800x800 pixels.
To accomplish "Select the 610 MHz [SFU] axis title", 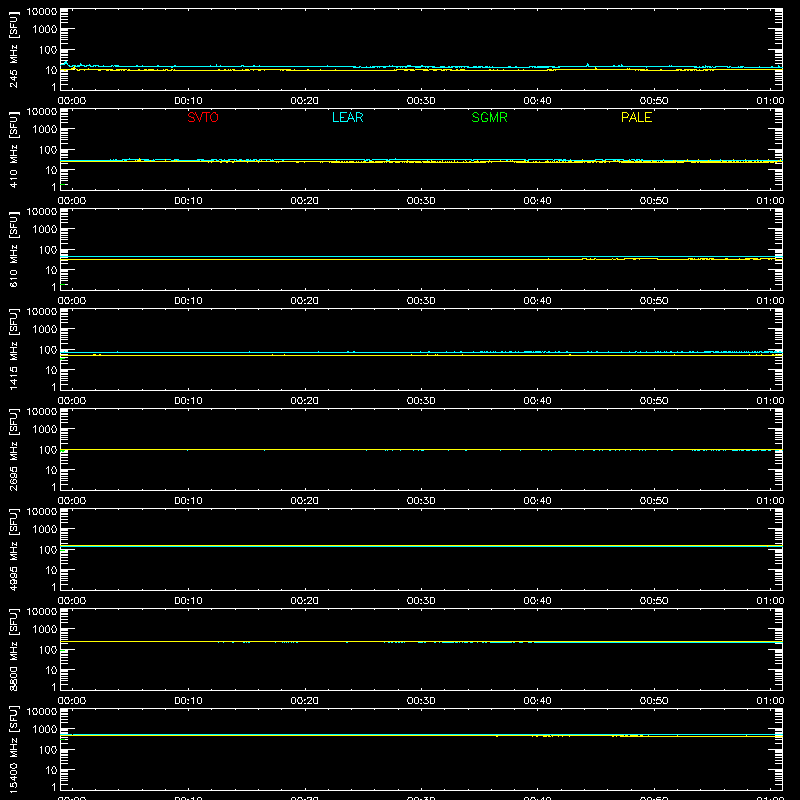I will point(13,249).
